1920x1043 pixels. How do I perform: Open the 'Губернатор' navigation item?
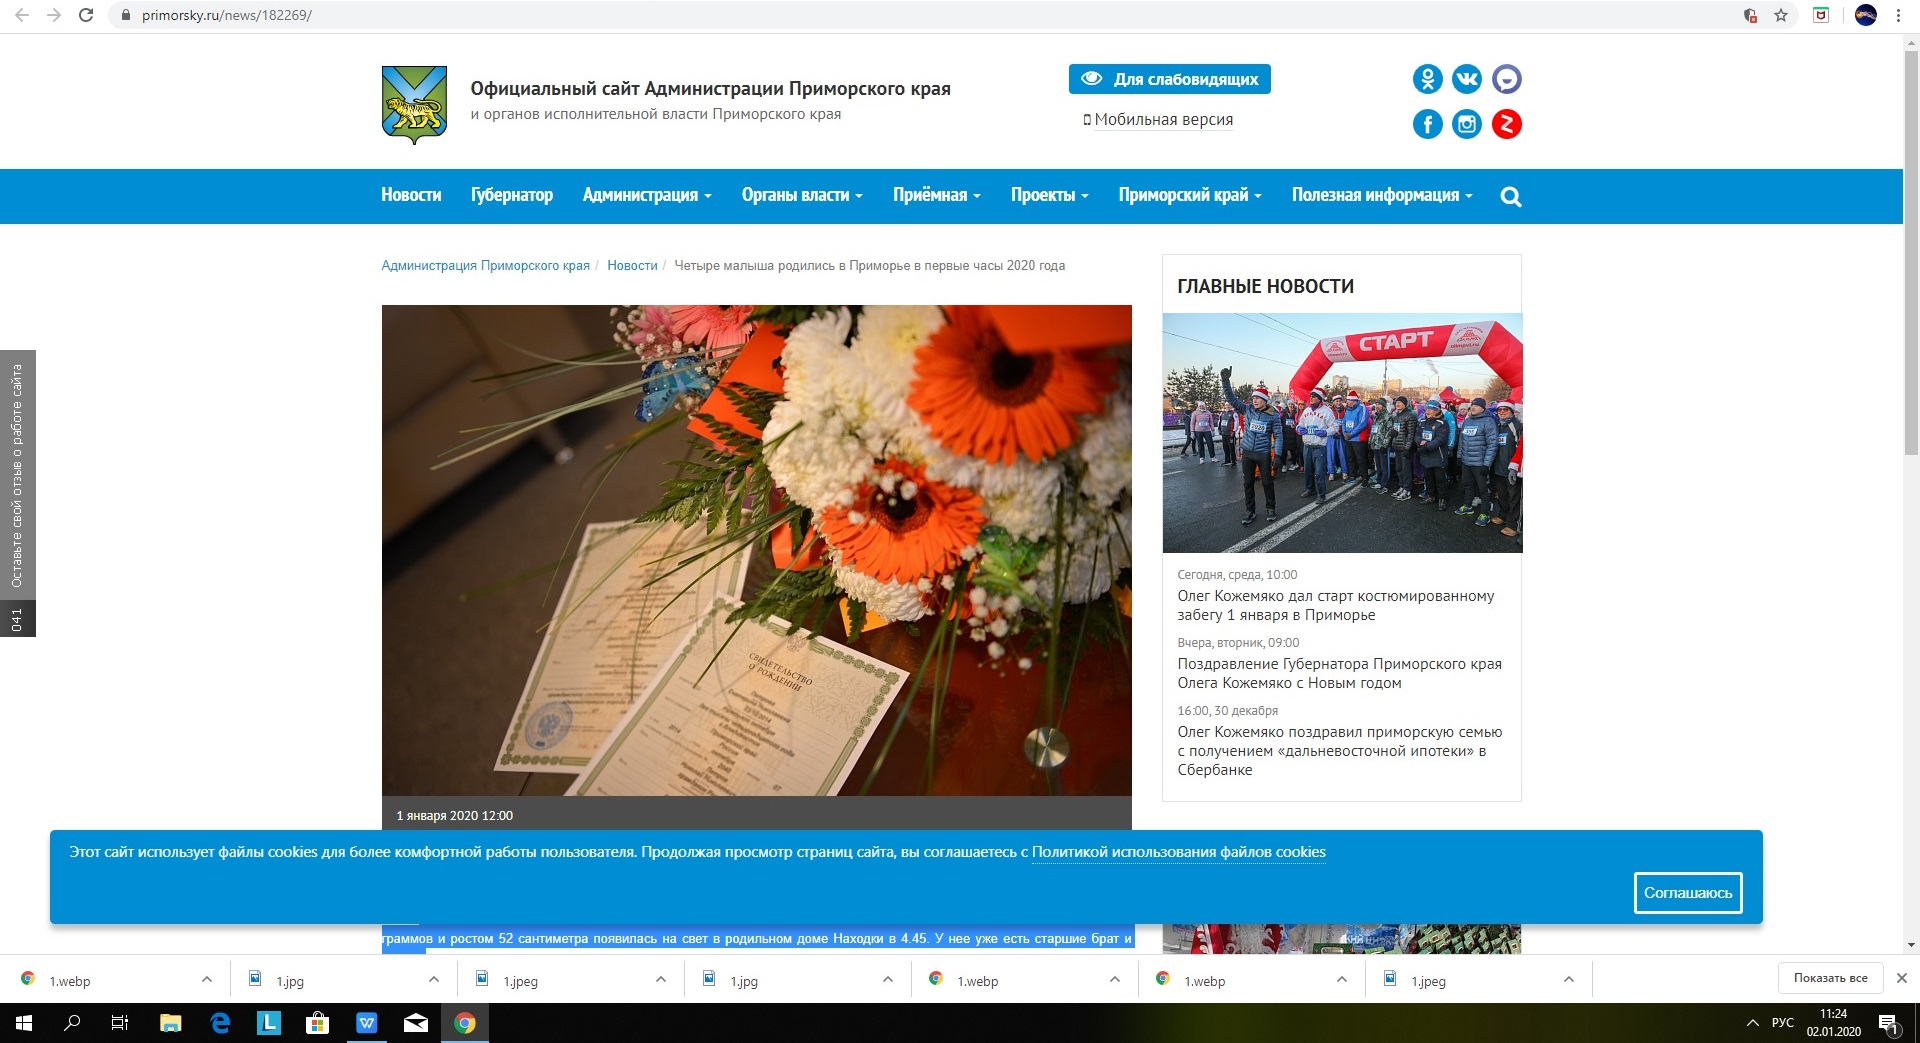point(512,195)
